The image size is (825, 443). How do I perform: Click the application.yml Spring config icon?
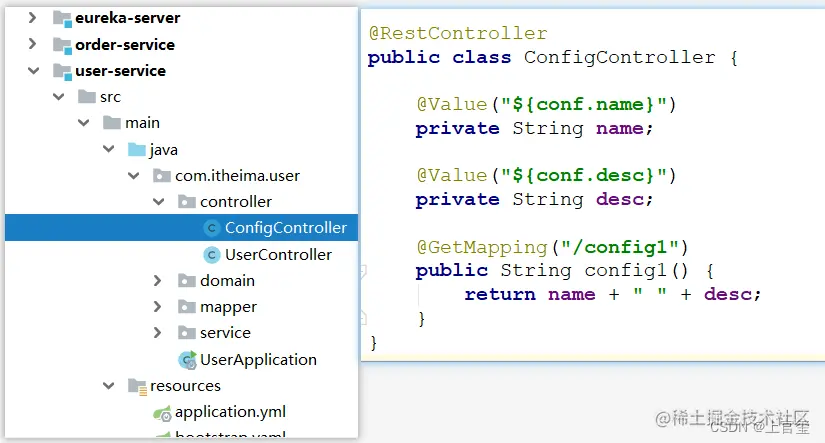[162, 414]
